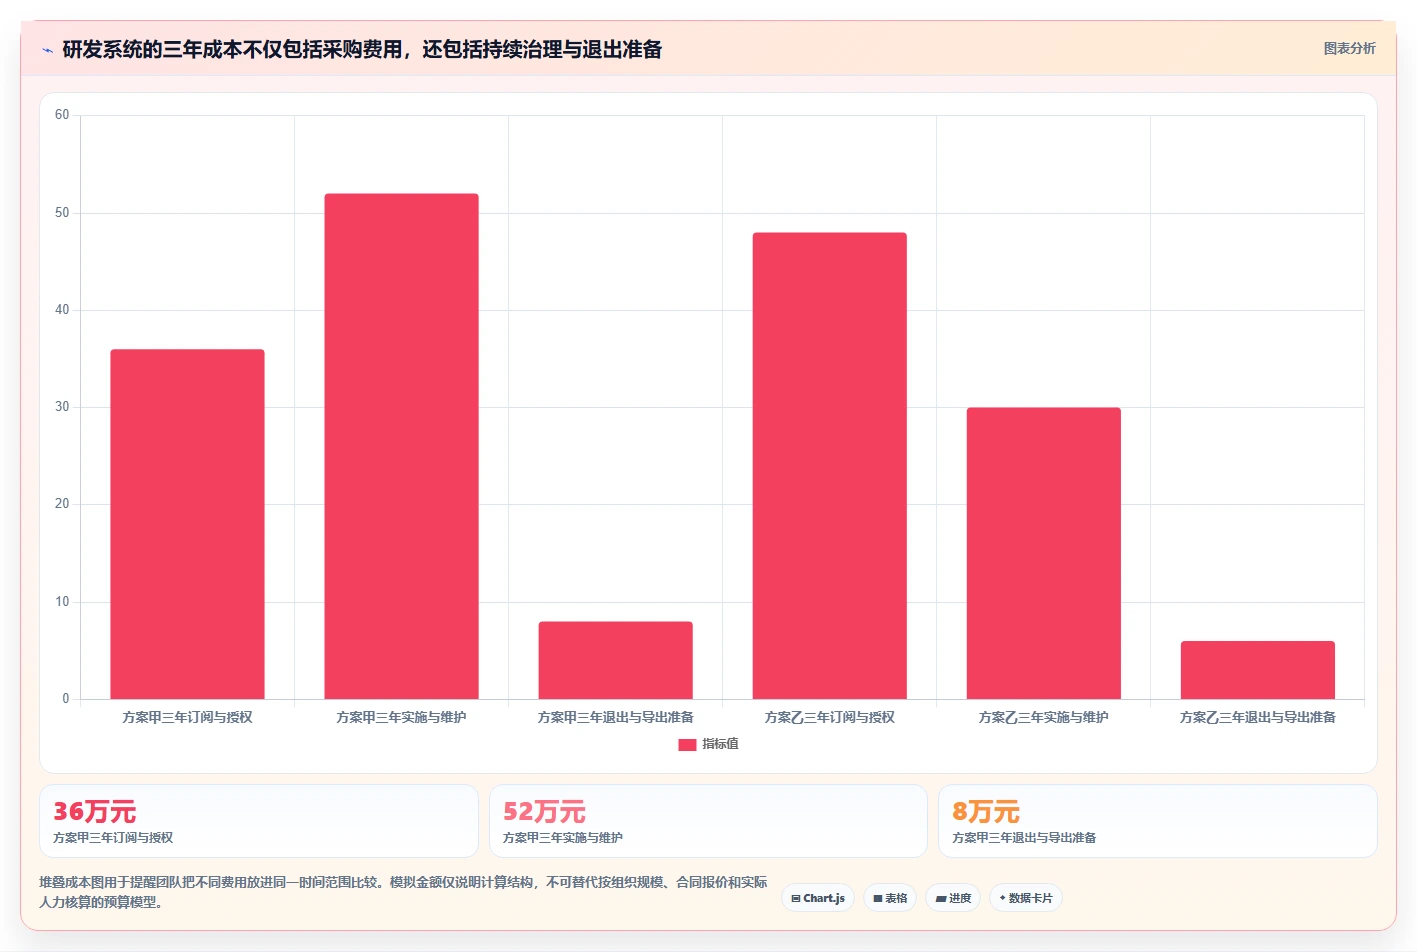Select the 进度 chip
1417x952 pixels.
tap(953, 898)
